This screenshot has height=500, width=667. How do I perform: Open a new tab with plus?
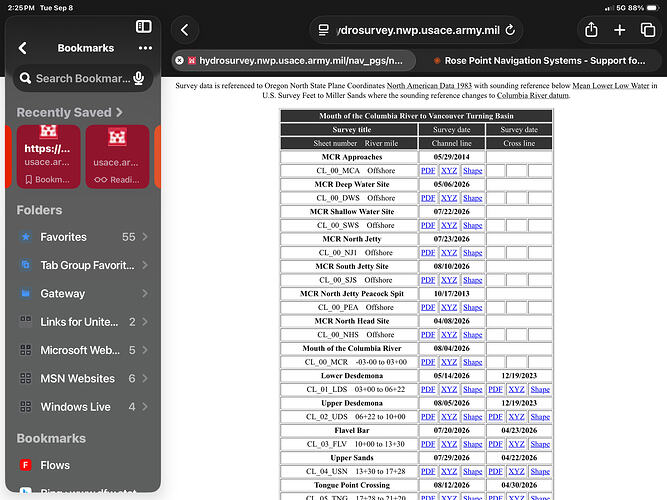[x=619, y=30]
